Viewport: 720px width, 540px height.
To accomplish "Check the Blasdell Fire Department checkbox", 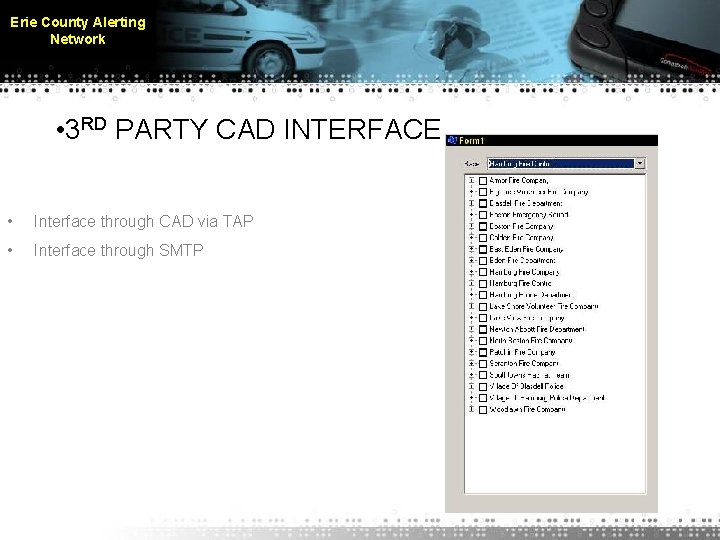I will 483,204.
